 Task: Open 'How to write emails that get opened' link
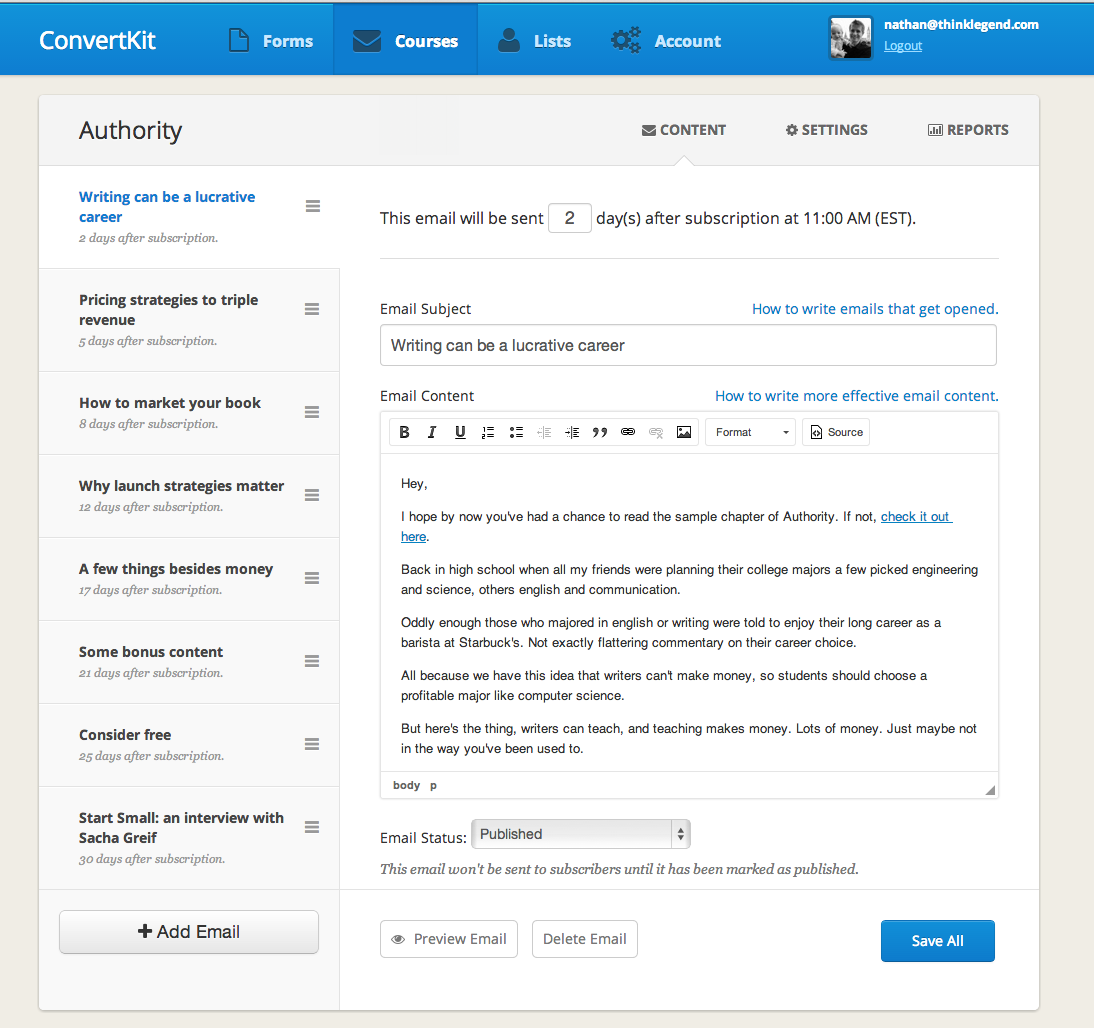tap(874, 309)
